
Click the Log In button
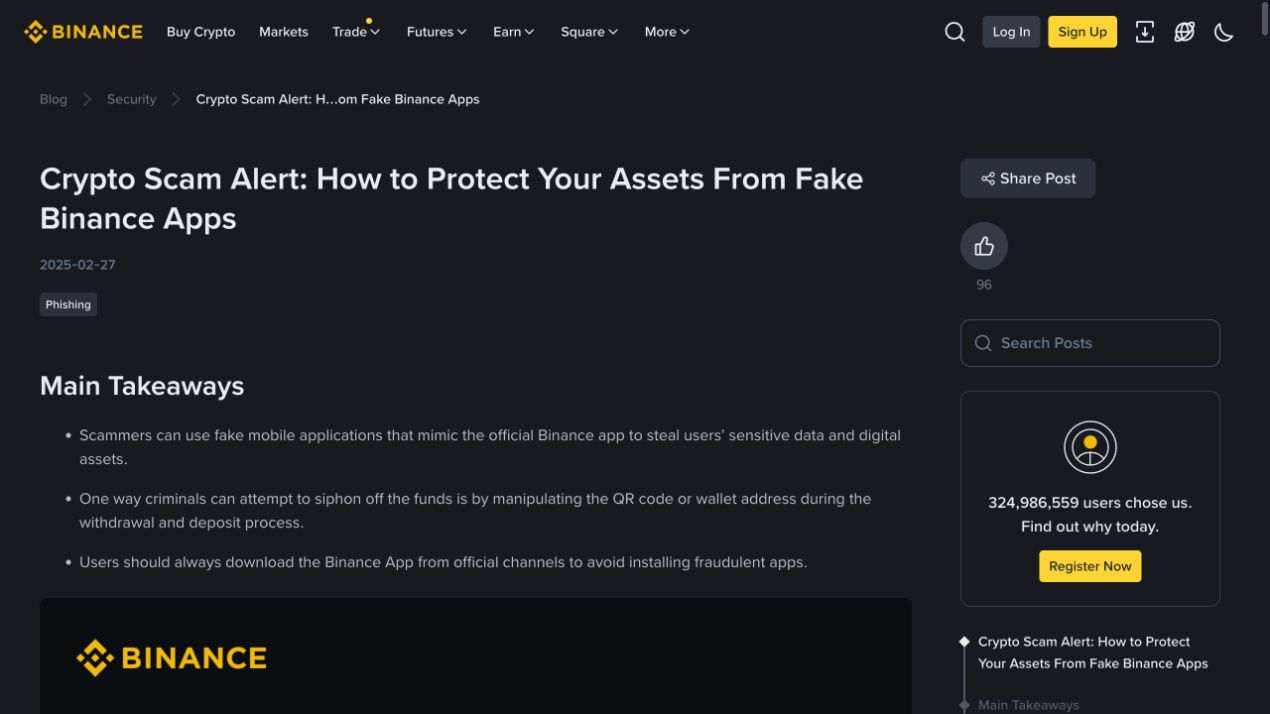(1011, 32)
